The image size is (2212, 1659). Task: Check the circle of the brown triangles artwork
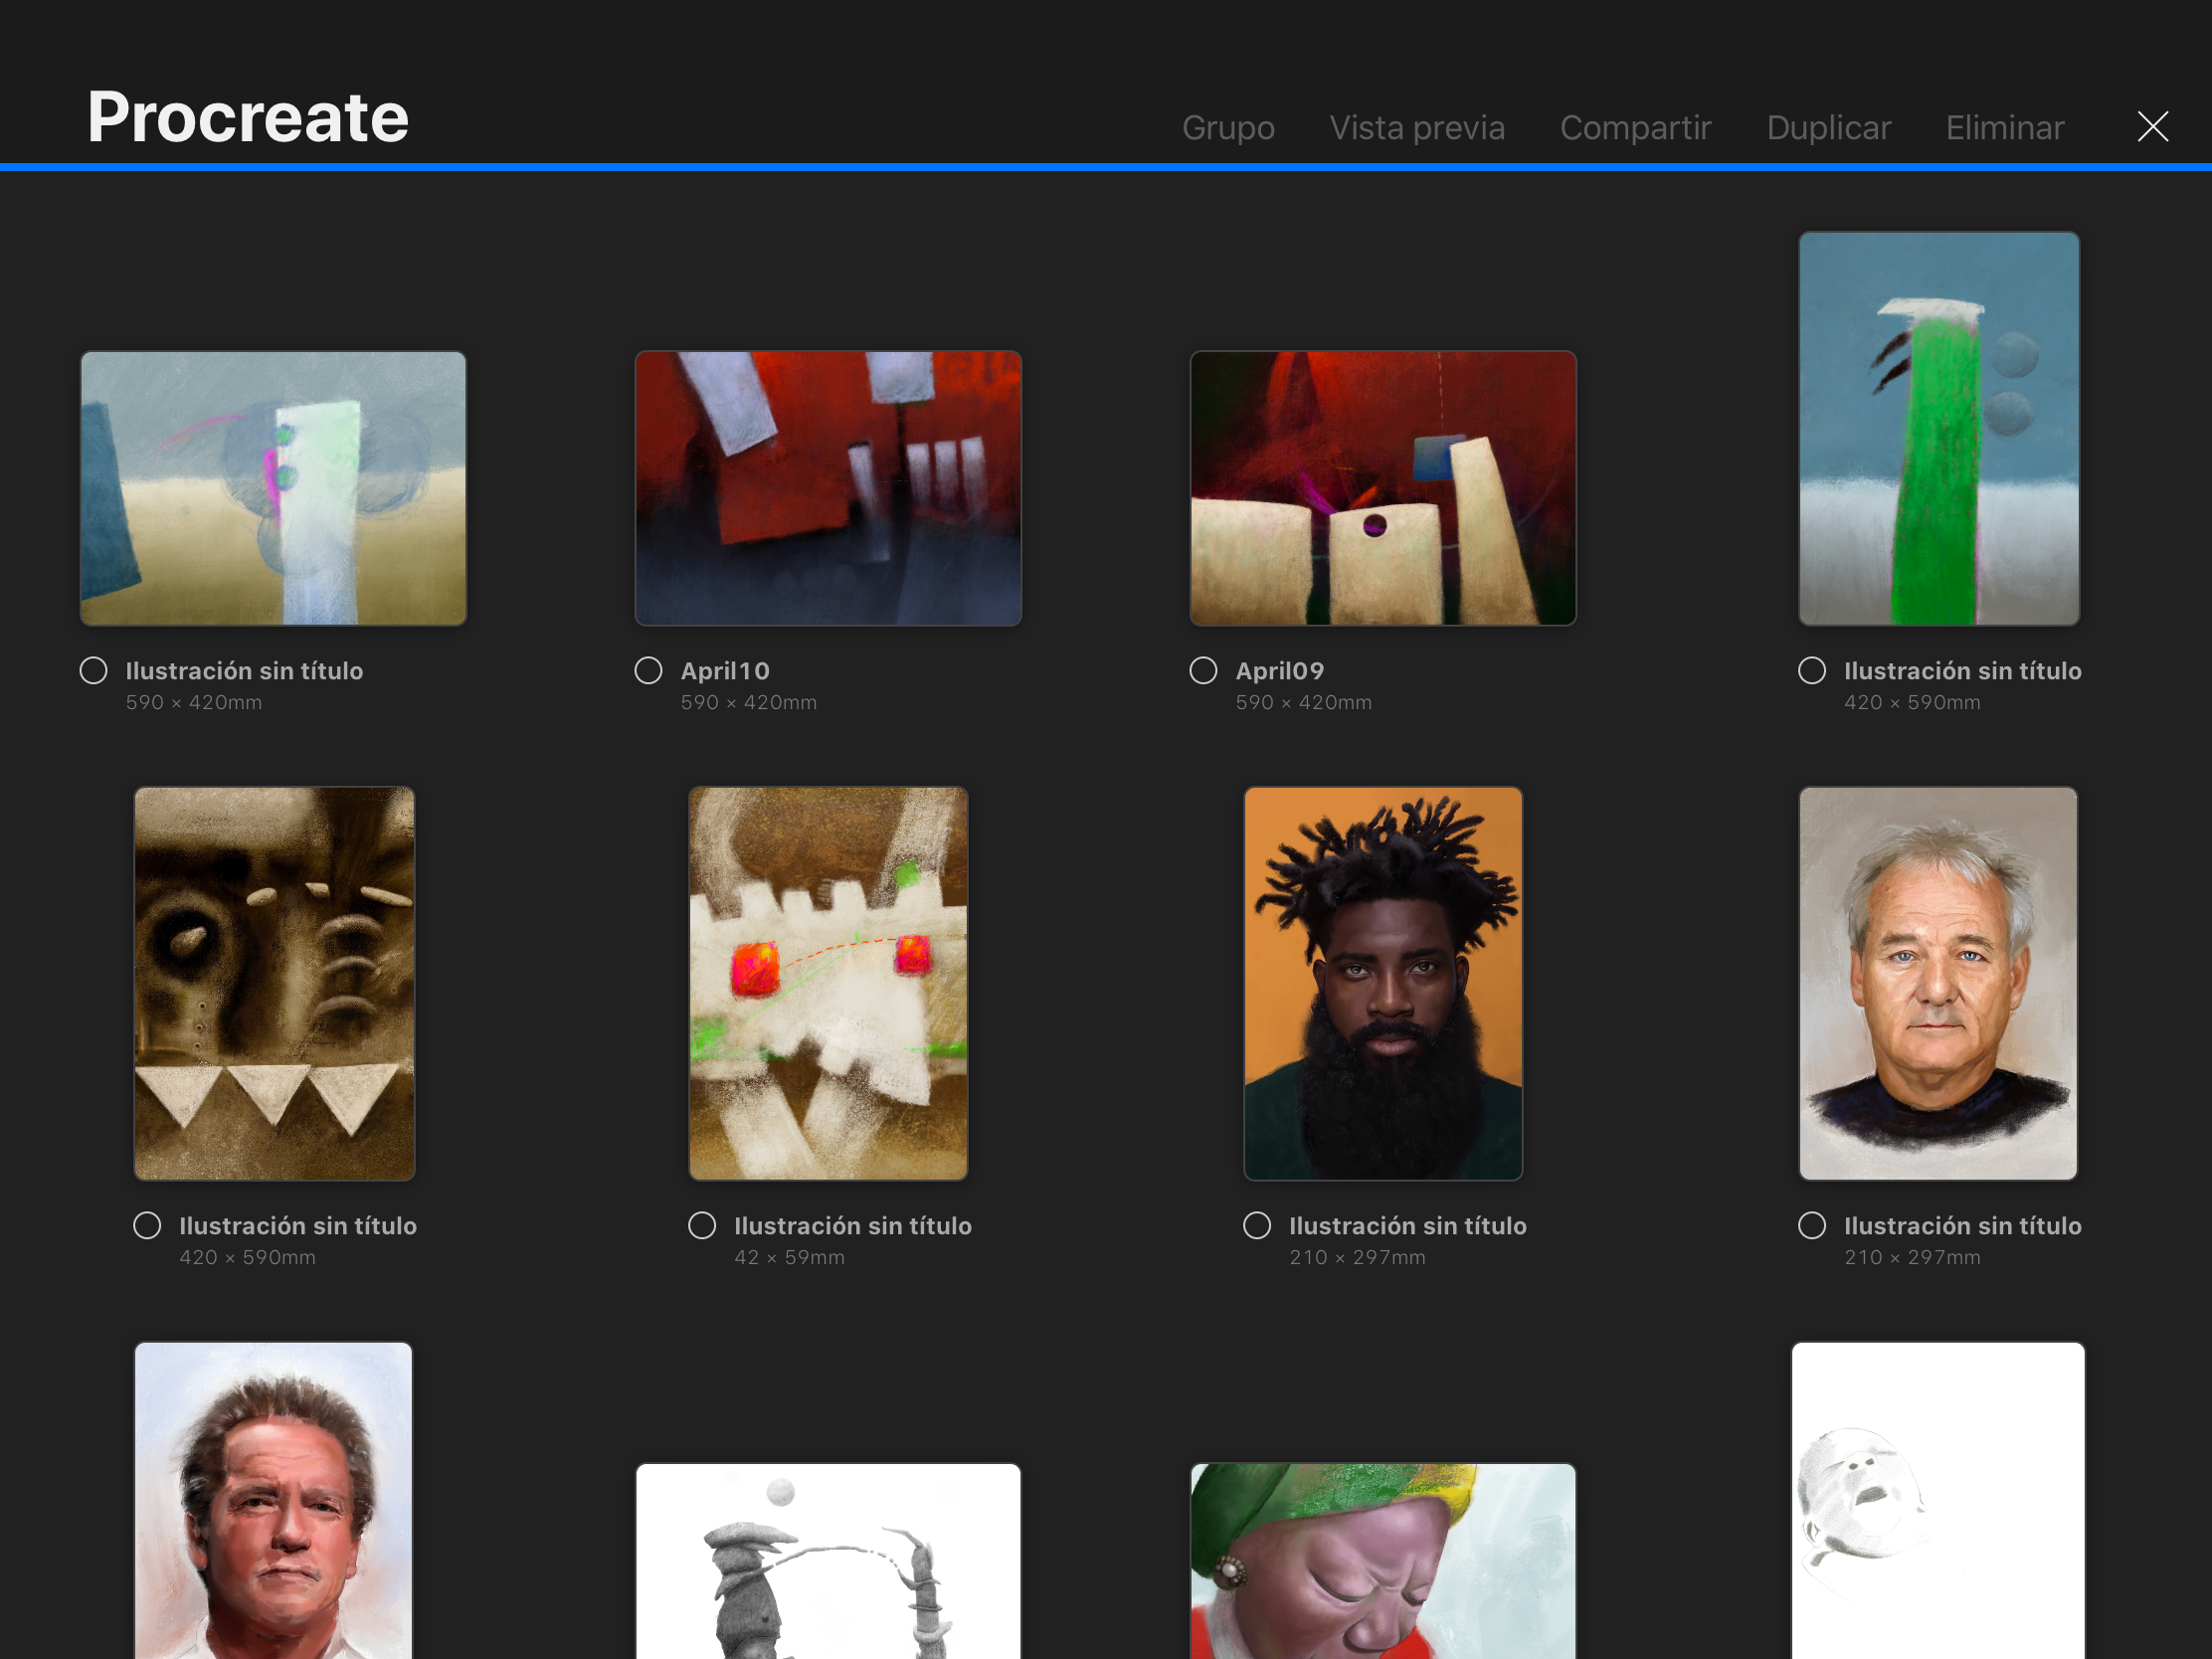point(147,1225)
